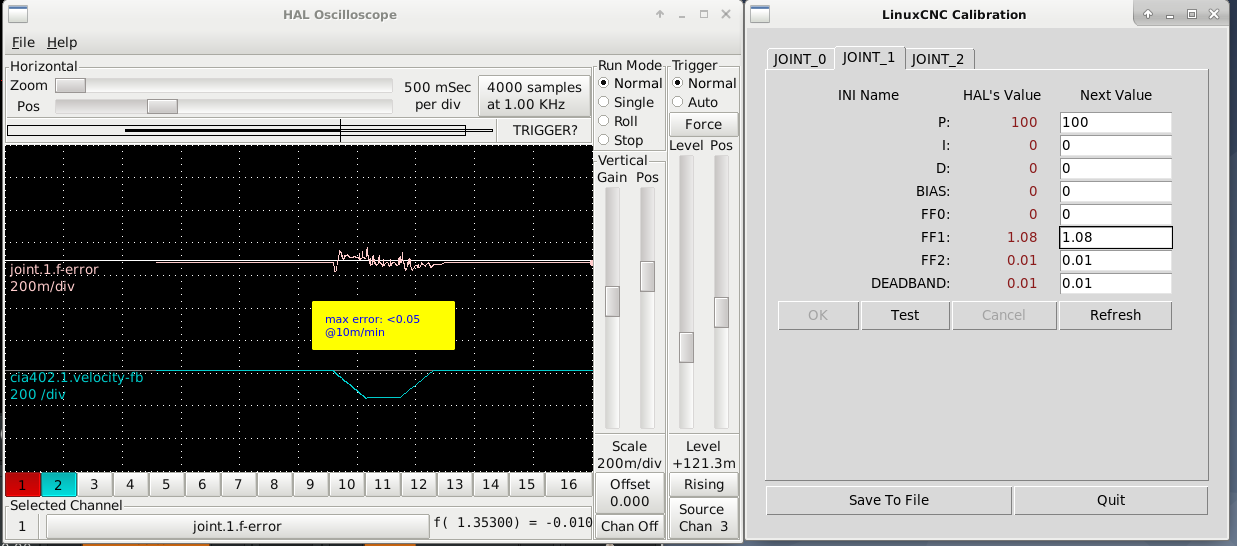Viewport: 1237px width, 546px height.
Task: Open the Help menu in HAL Oscilloscope
Action: click(x=62, y=42)
